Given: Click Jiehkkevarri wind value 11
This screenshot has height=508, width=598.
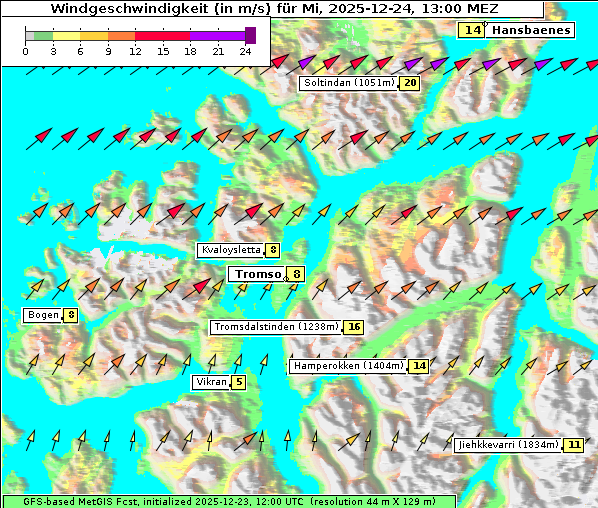Looking at the screenshot, I should [x=574, y=445].
